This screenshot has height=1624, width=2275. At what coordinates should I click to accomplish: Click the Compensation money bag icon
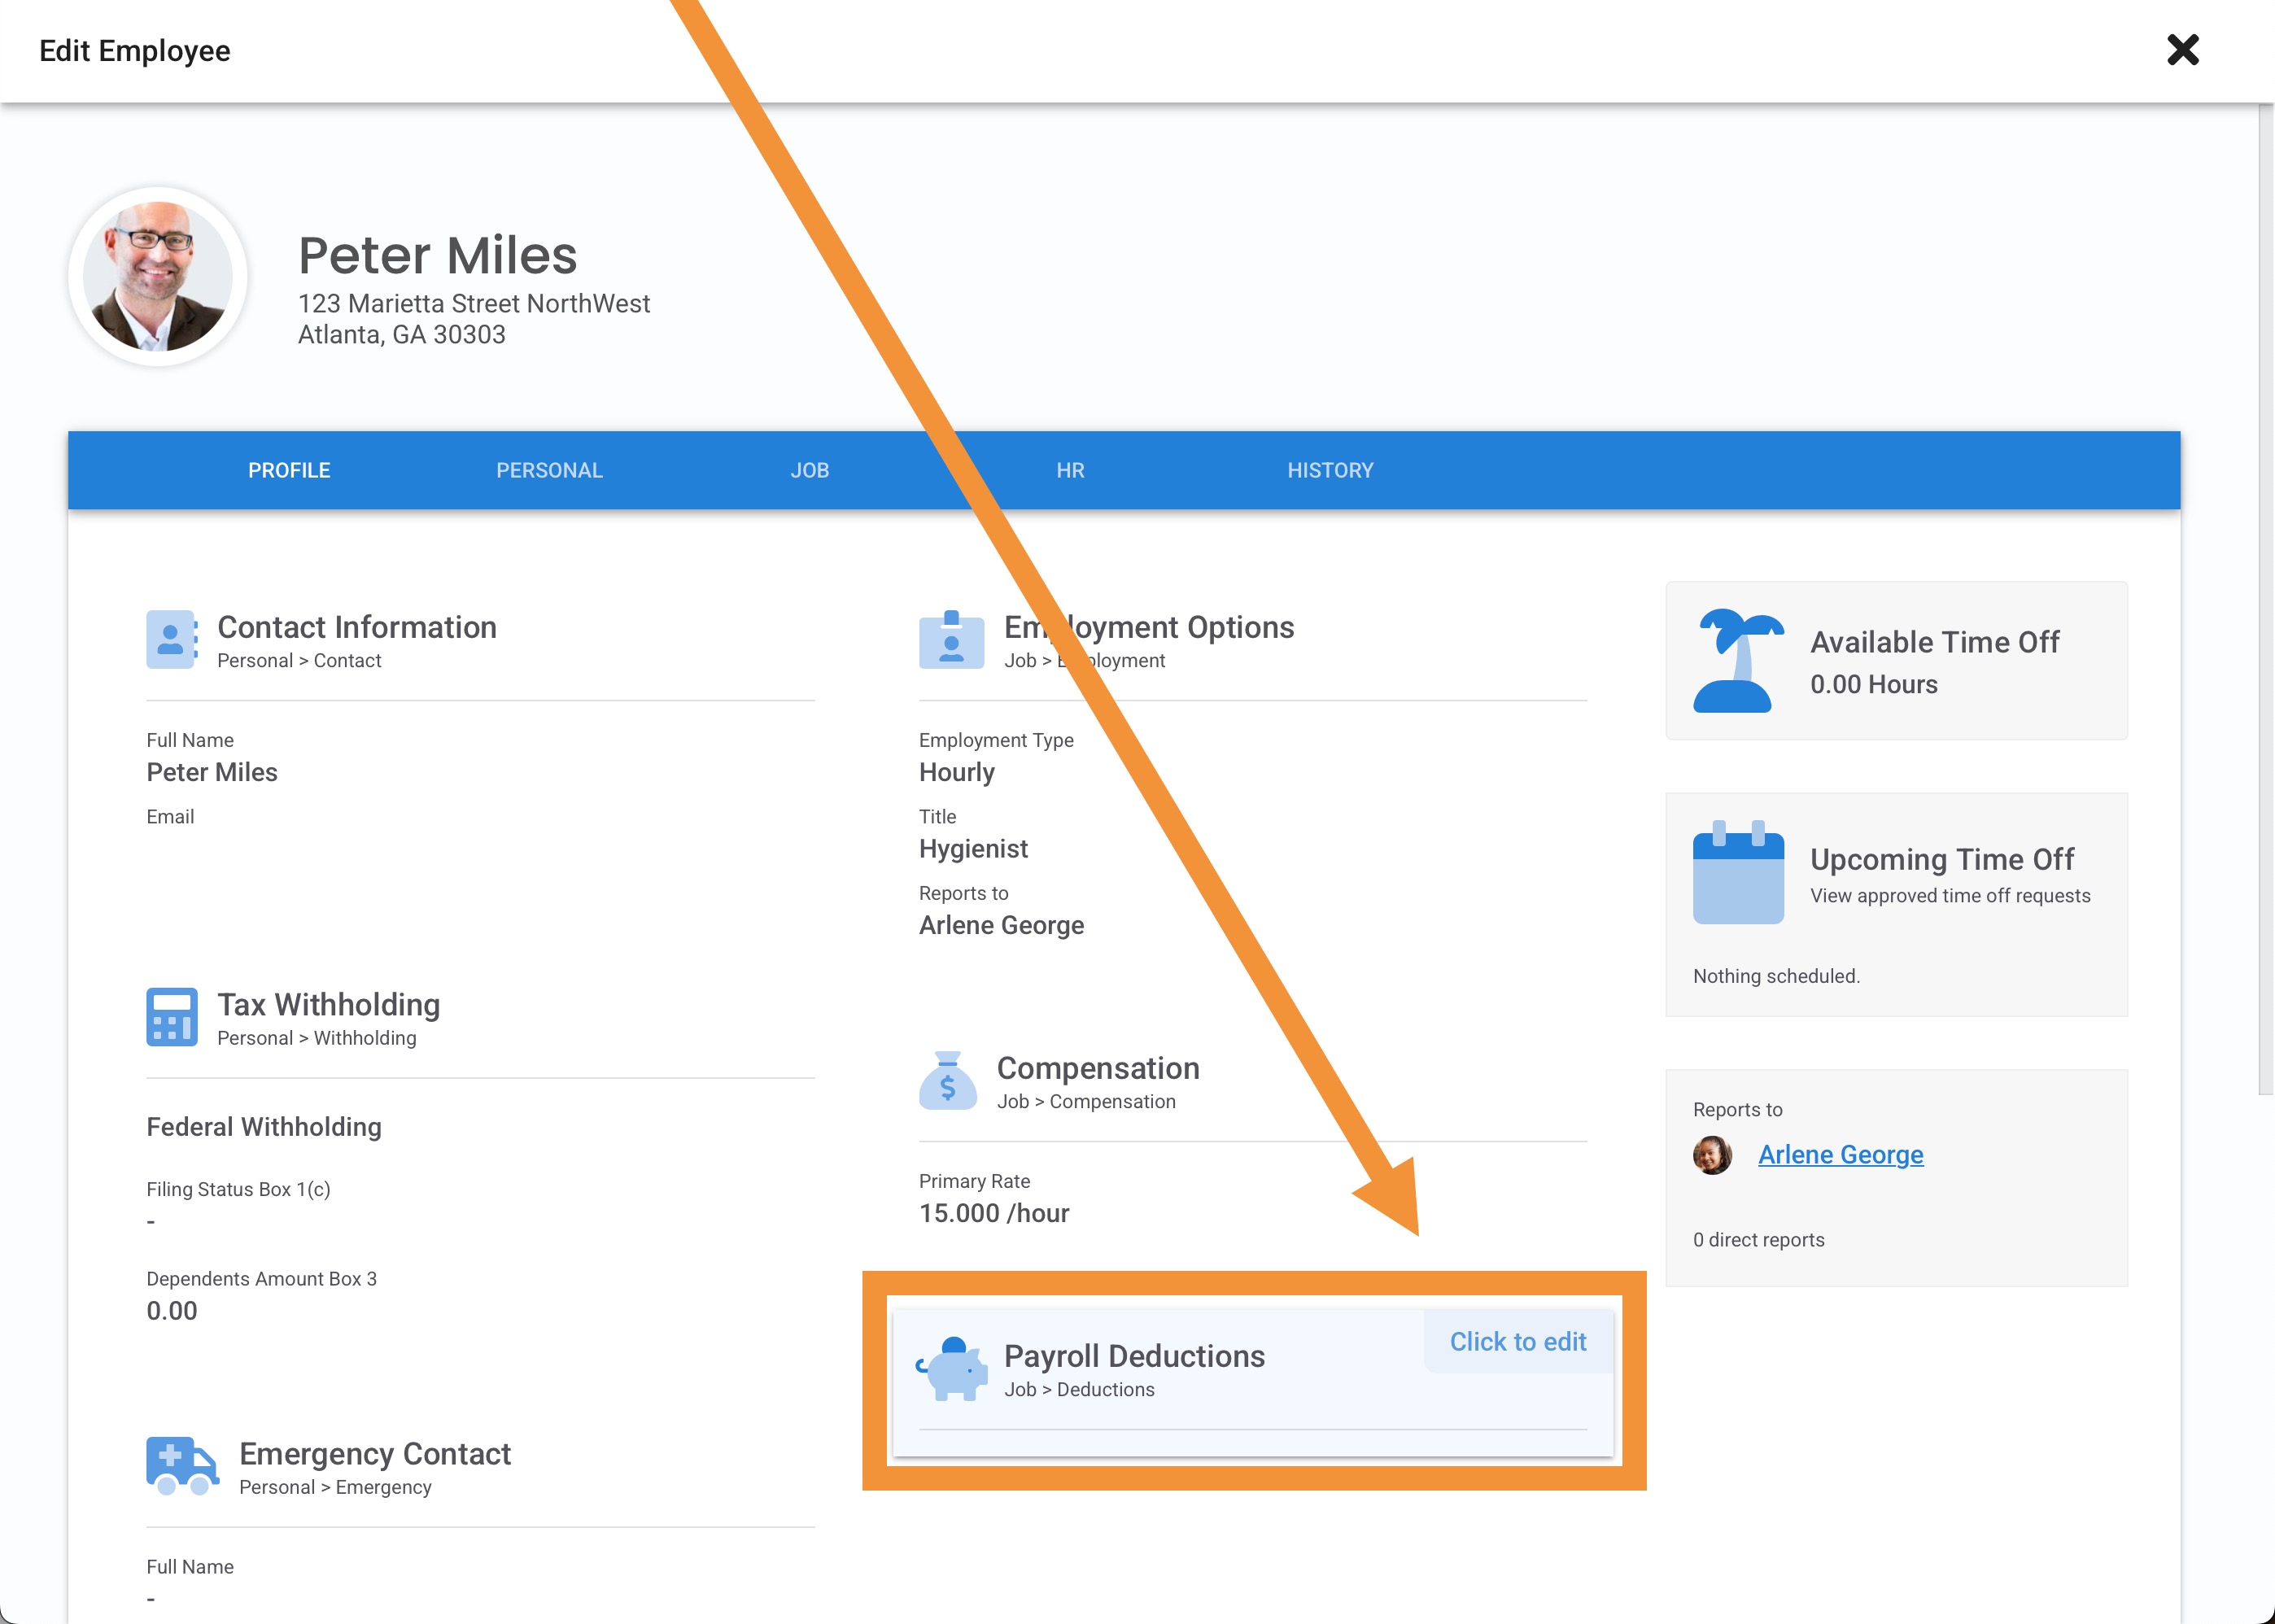947,1081
